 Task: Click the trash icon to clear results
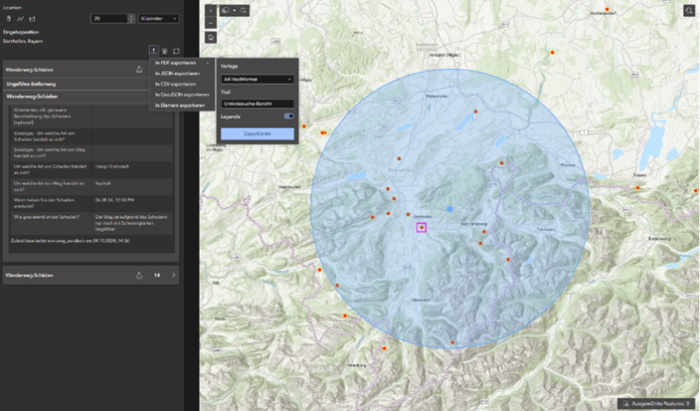(165, 51)
